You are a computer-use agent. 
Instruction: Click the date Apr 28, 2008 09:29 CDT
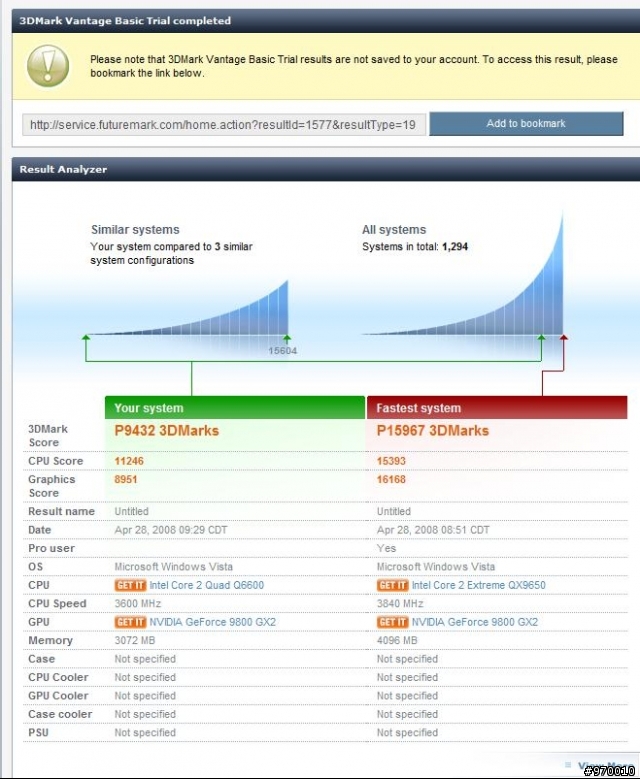pos(170,530)
